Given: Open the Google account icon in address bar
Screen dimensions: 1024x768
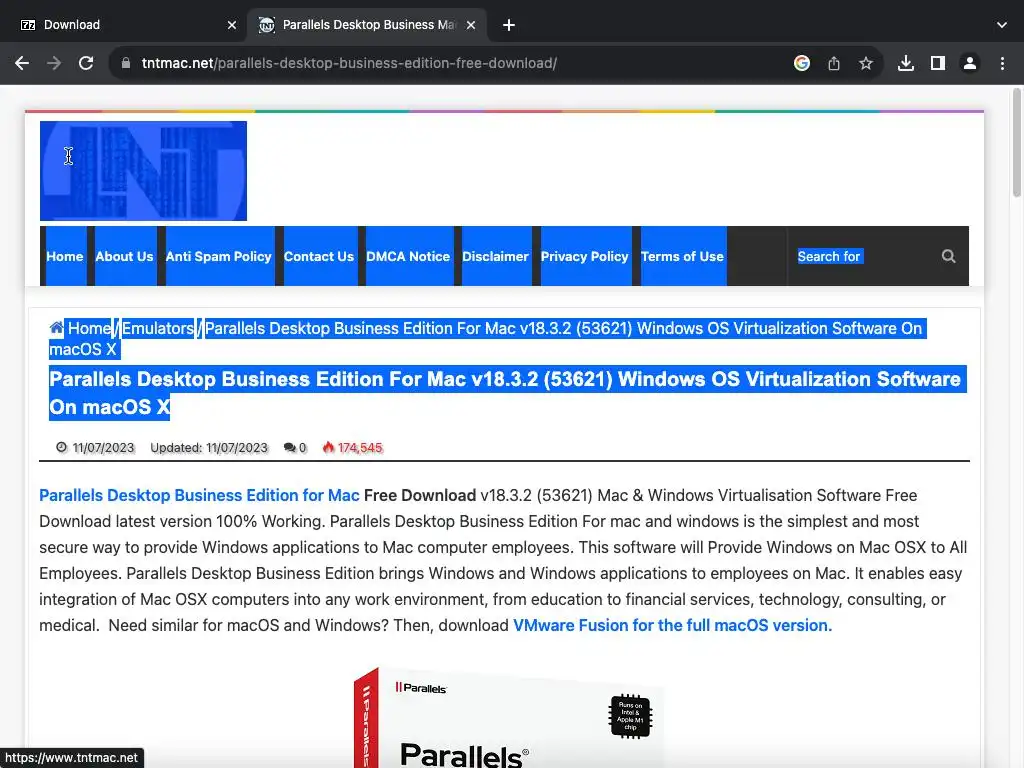Looking at the screenshot, I should pyautogui.click(x=802, y=63).
